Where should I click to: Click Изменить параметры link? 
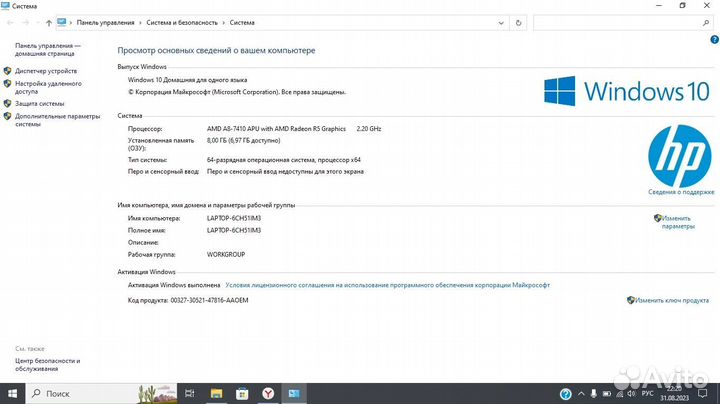coord(678,222)
